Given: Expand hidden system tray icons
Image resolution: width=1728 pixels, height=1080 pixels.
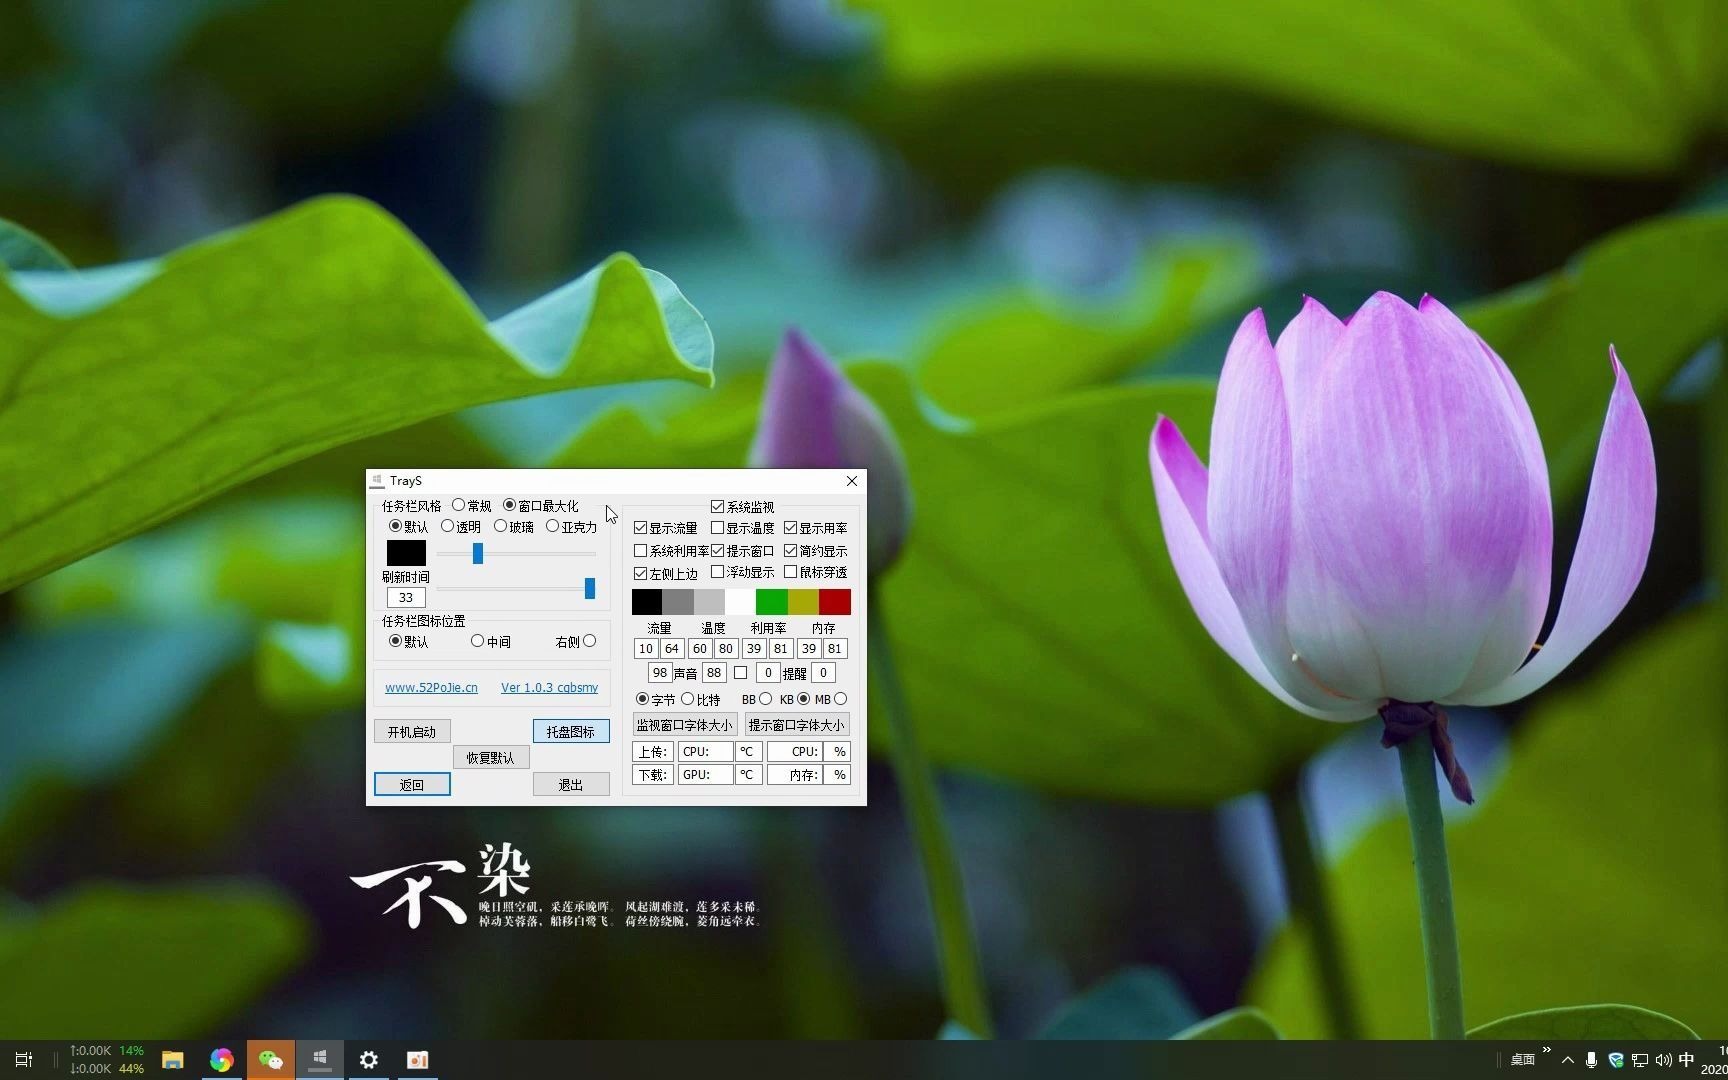Looking at the screenshot, I should click(x=1567, y=1059).
